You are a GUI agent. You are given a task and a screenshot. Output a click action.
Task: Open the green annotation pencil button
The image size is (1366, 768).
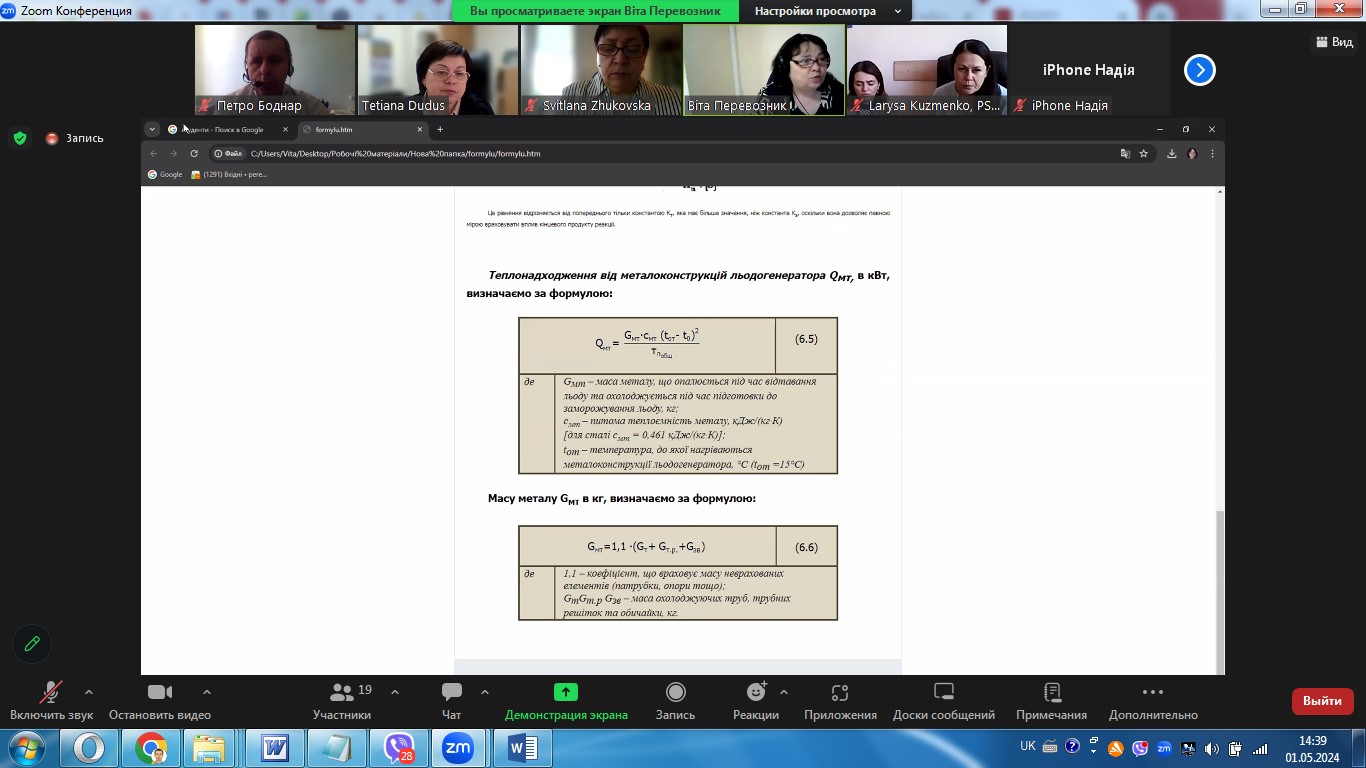click(32, 644)
